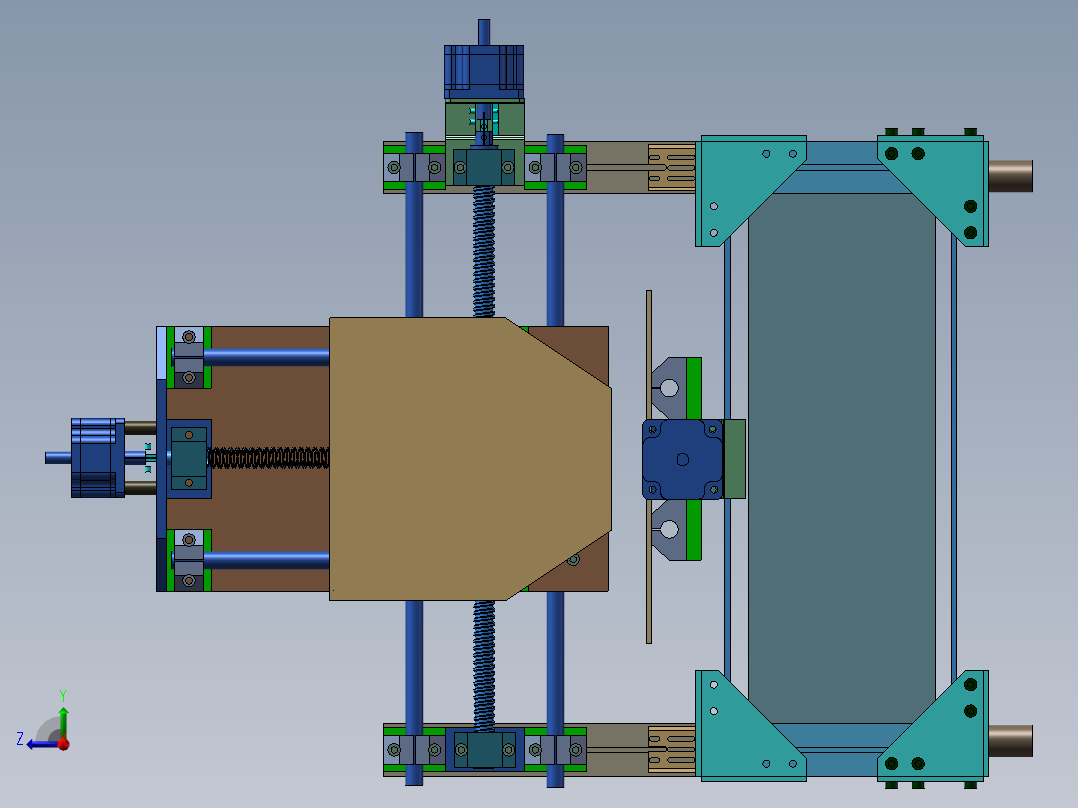Select the dark gray-teal center frame panel
This screenshot has height=808, width=1078.
pyautogui.click(x=842, y=458)
